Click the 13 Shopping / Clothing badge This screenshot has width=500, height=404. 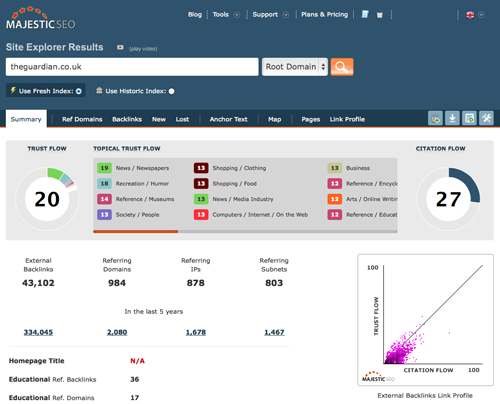[201, 168]
